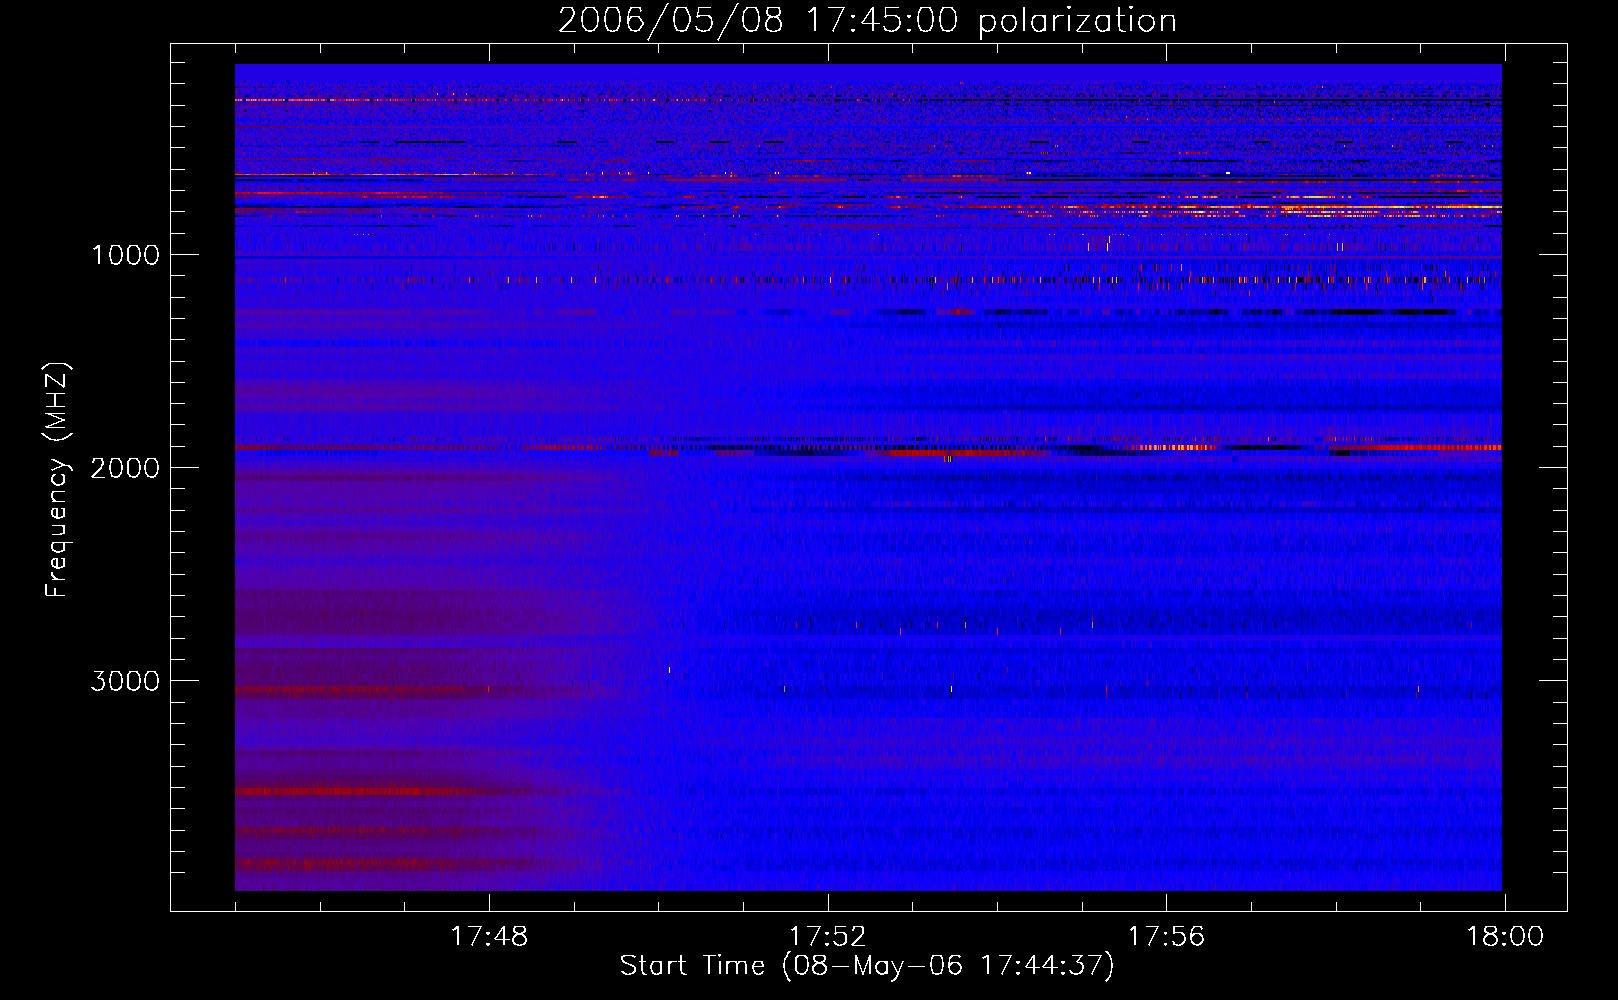Click the "2000" frequency tick label
The height and width of the screenshot is (1000, 1618).
[125, 468]
